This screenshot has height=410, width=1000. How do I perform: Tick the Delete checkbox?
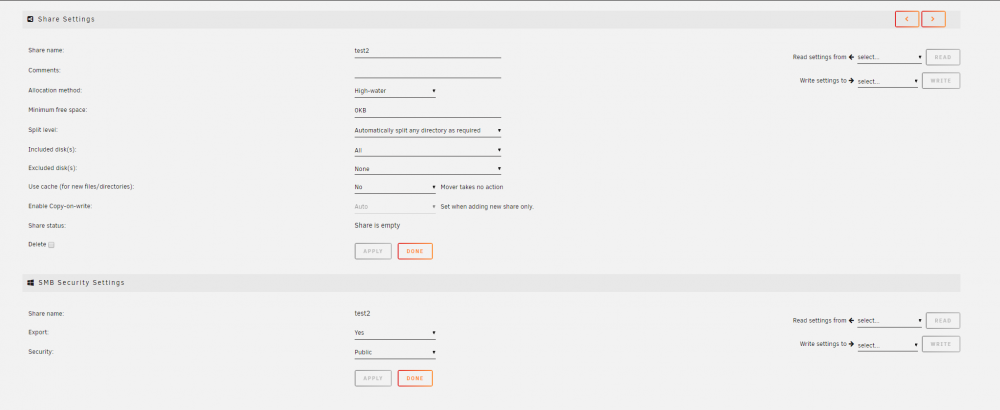tap(51, 245)
